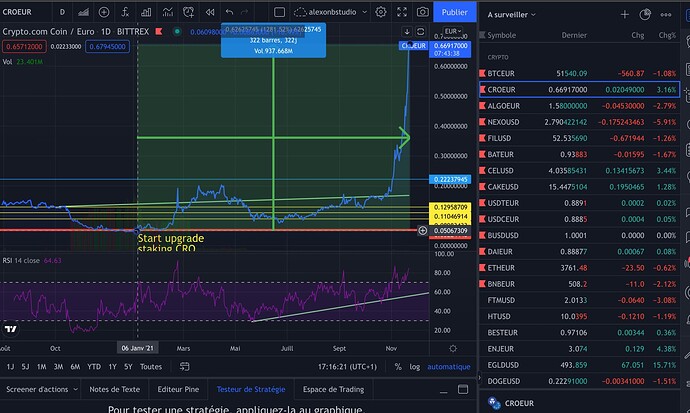Open the time axis settings gear

point(453,348)
